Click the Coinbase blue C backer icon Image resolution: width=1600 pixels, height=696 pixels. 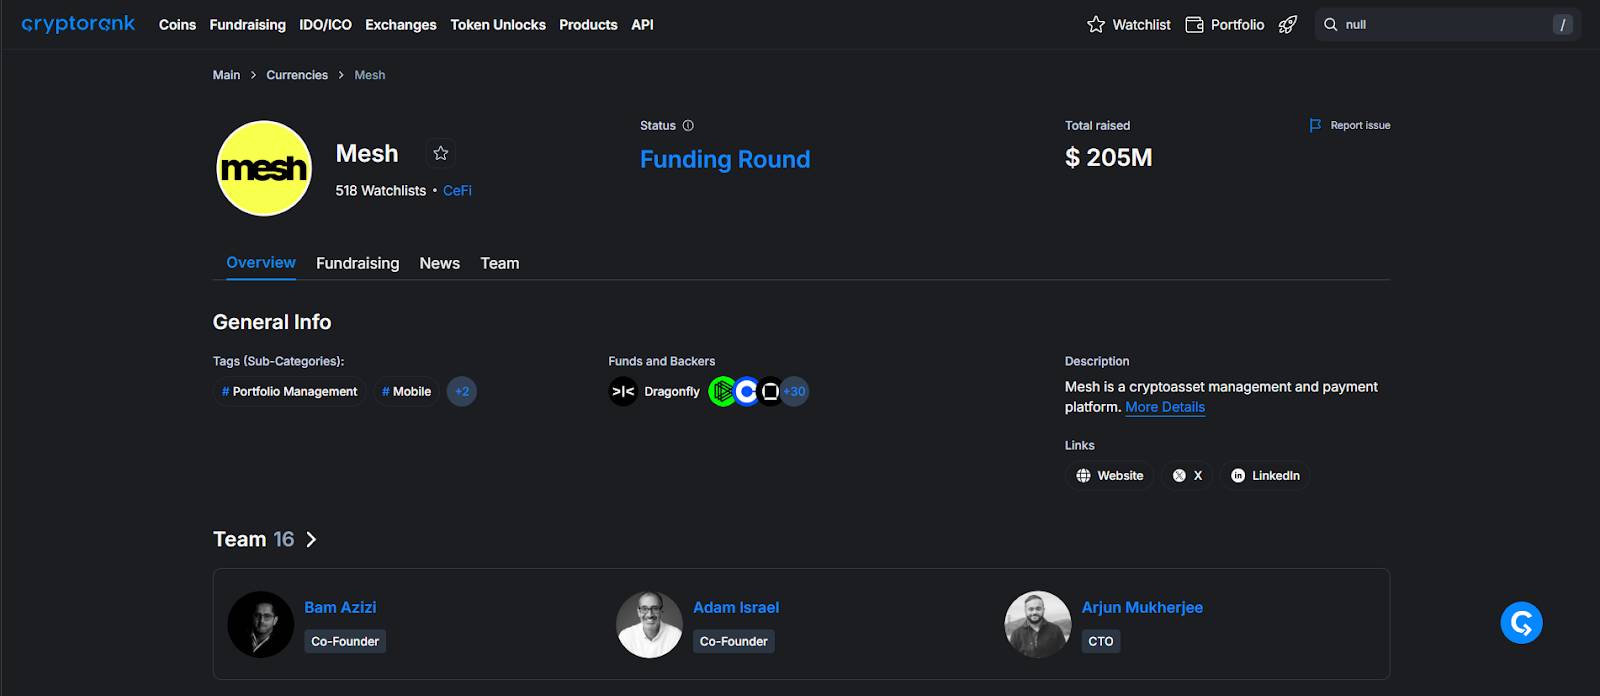746,392
